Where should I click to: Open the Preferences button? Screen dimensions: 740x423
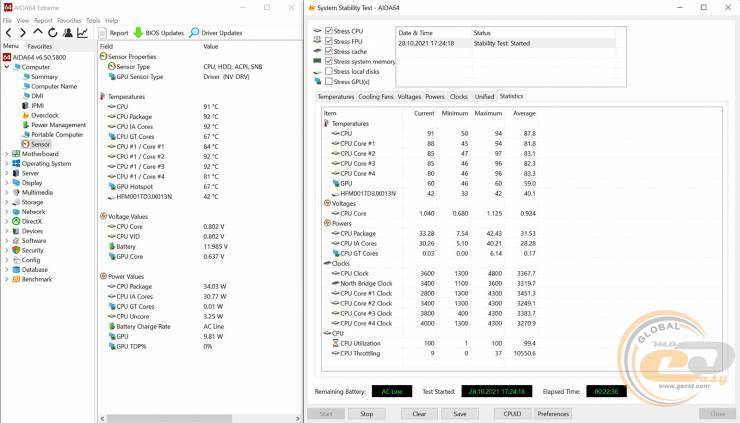tap(553, 414)
